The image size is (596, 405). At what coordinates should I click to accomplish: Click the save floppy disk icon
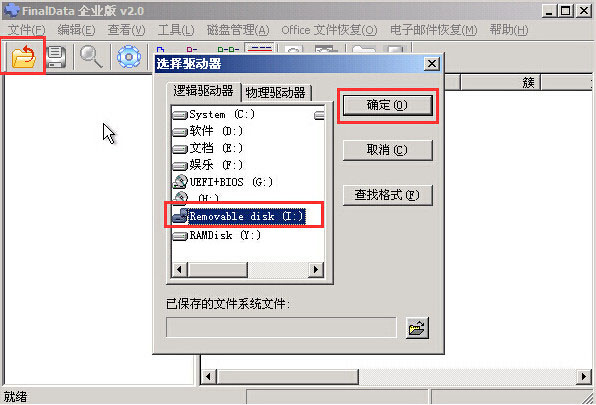point(56,57)
